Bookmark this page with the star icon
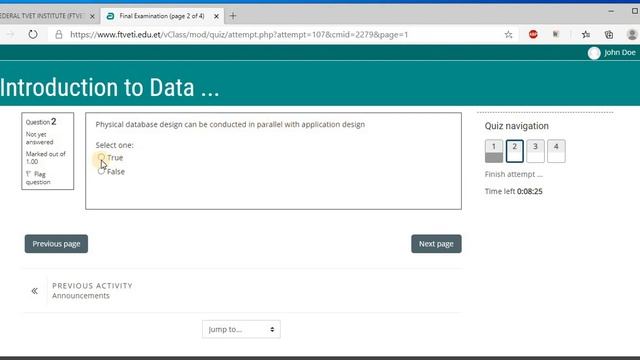This screenshot has width=640, height=360. pyautogui.click(x=508, y=35)
